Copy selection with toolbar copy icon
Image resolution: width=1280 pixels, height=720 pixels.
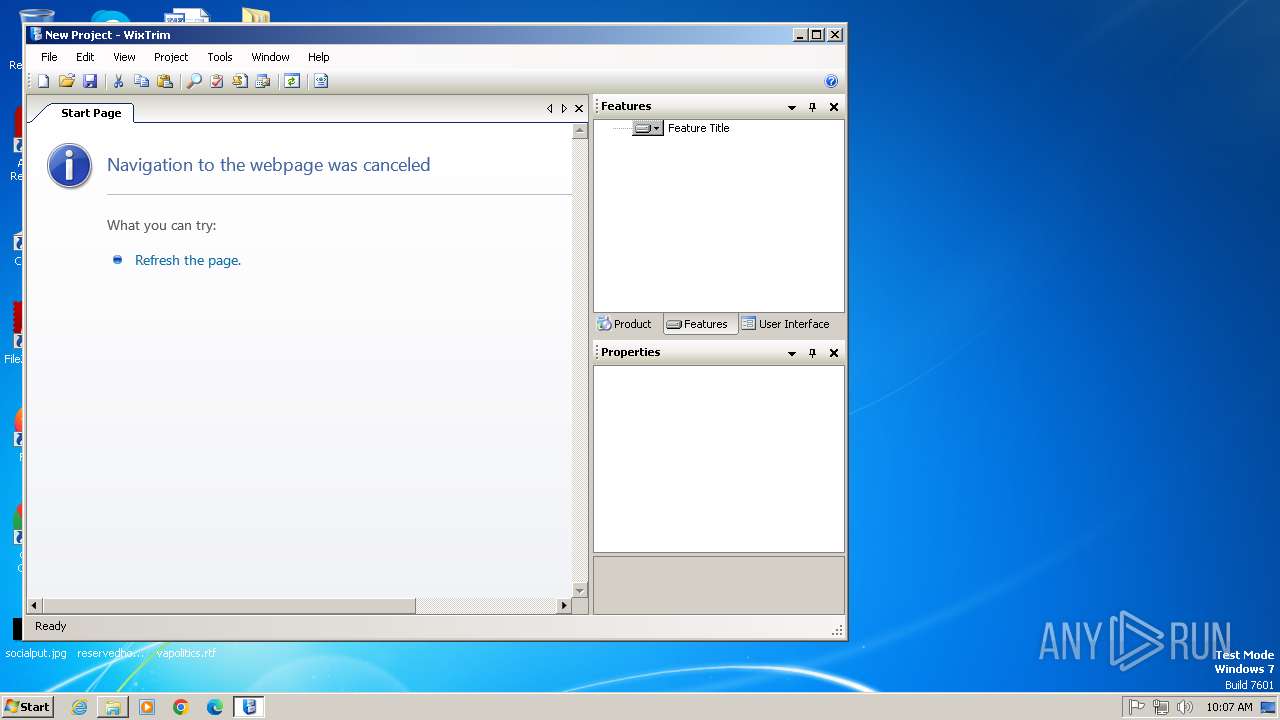click(x=141, y=81)
